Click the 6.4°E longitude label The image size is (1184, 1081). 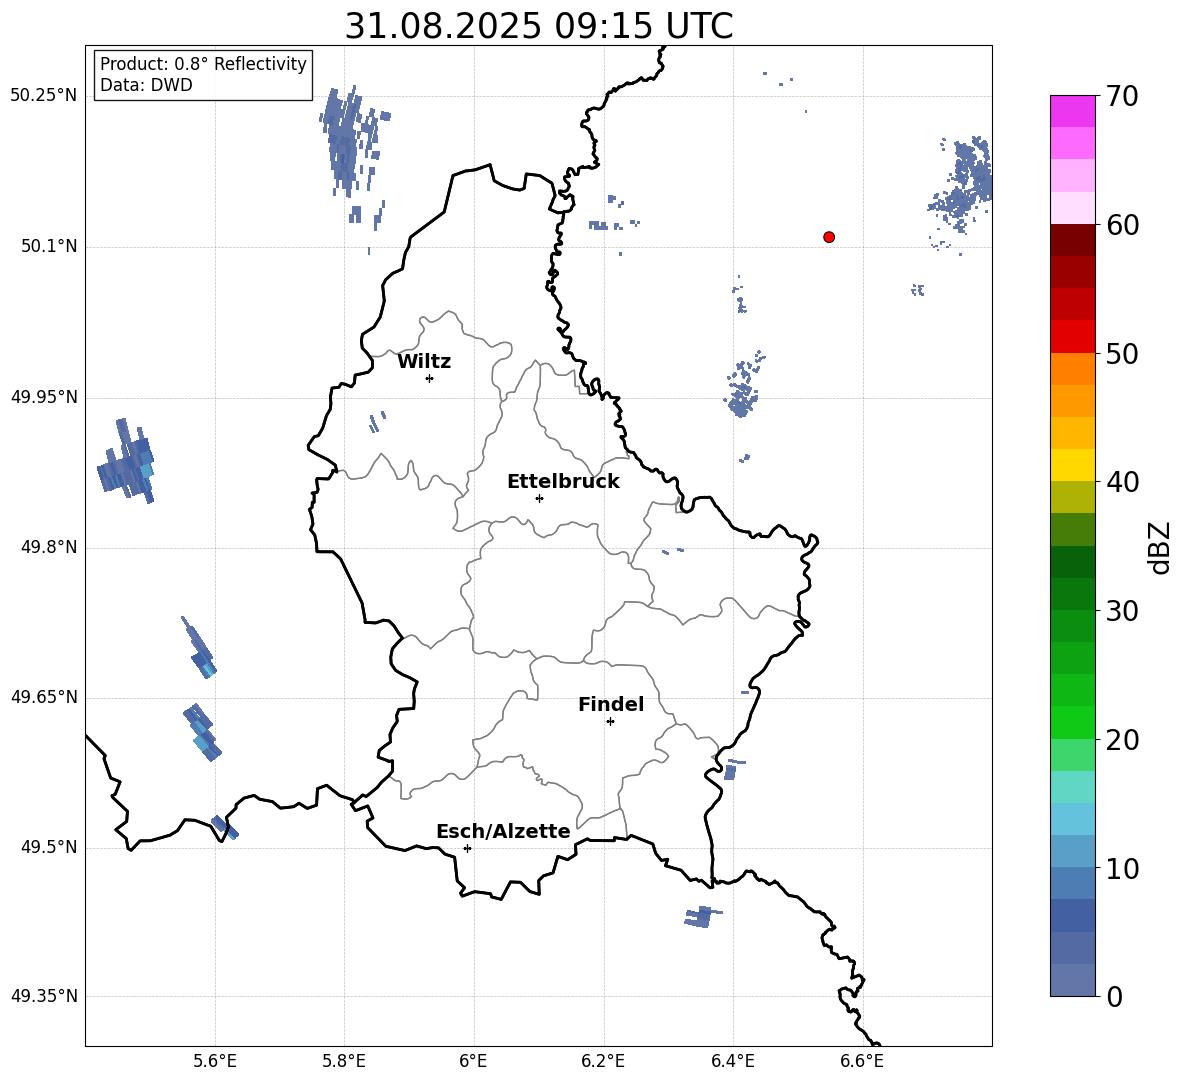click(732, 1061)
